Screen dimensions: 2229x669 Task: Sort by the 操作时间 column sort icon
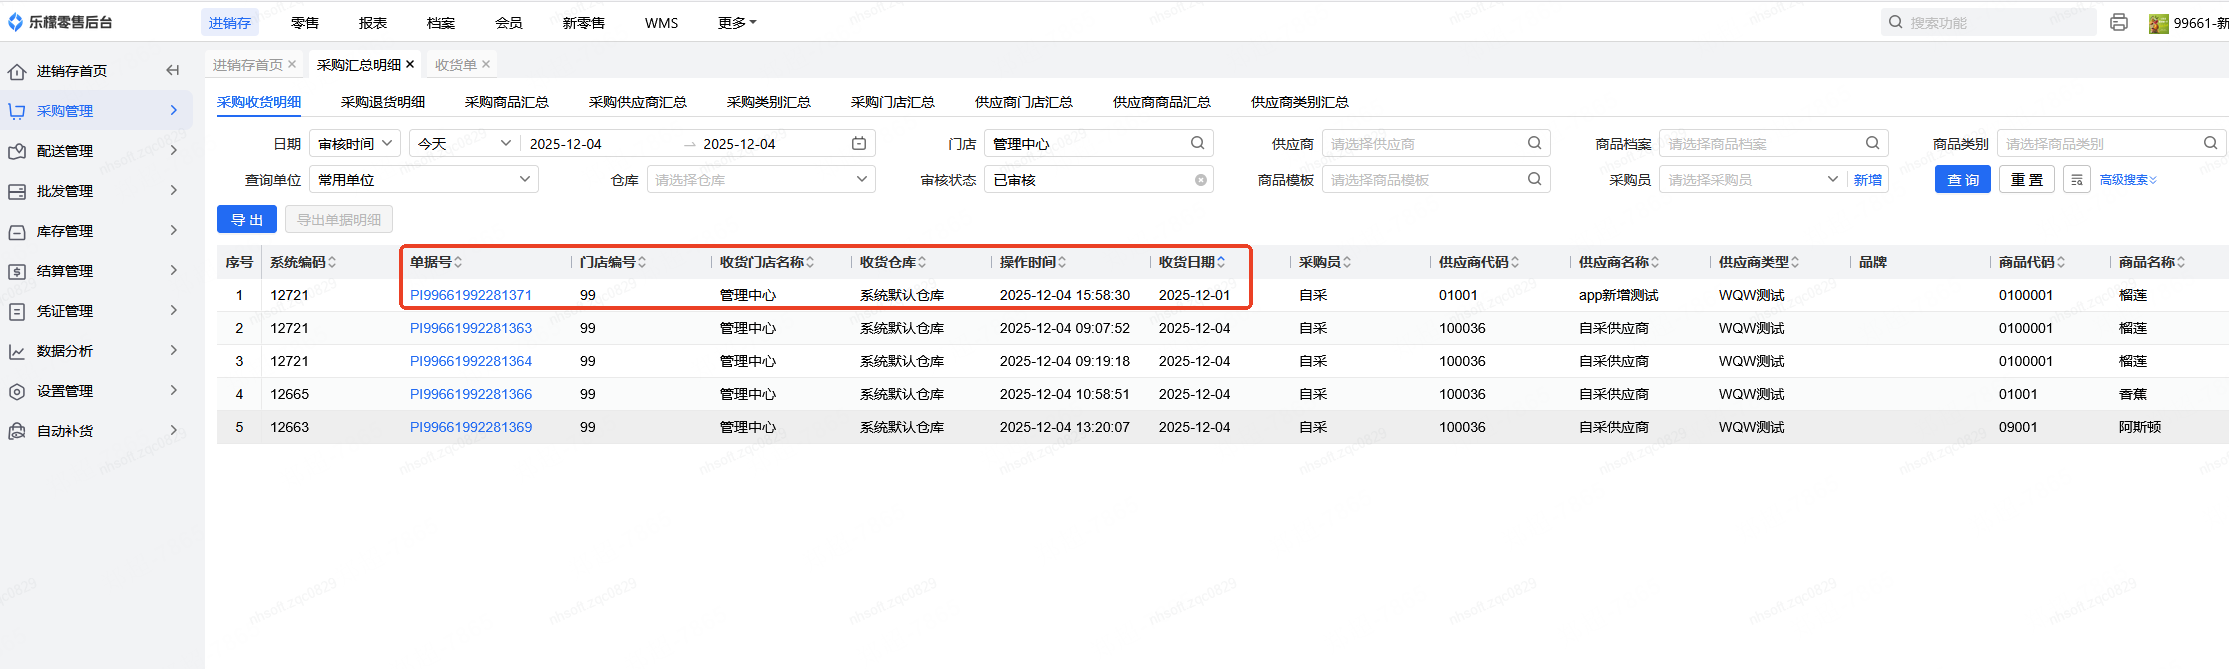coord(1062,262)
